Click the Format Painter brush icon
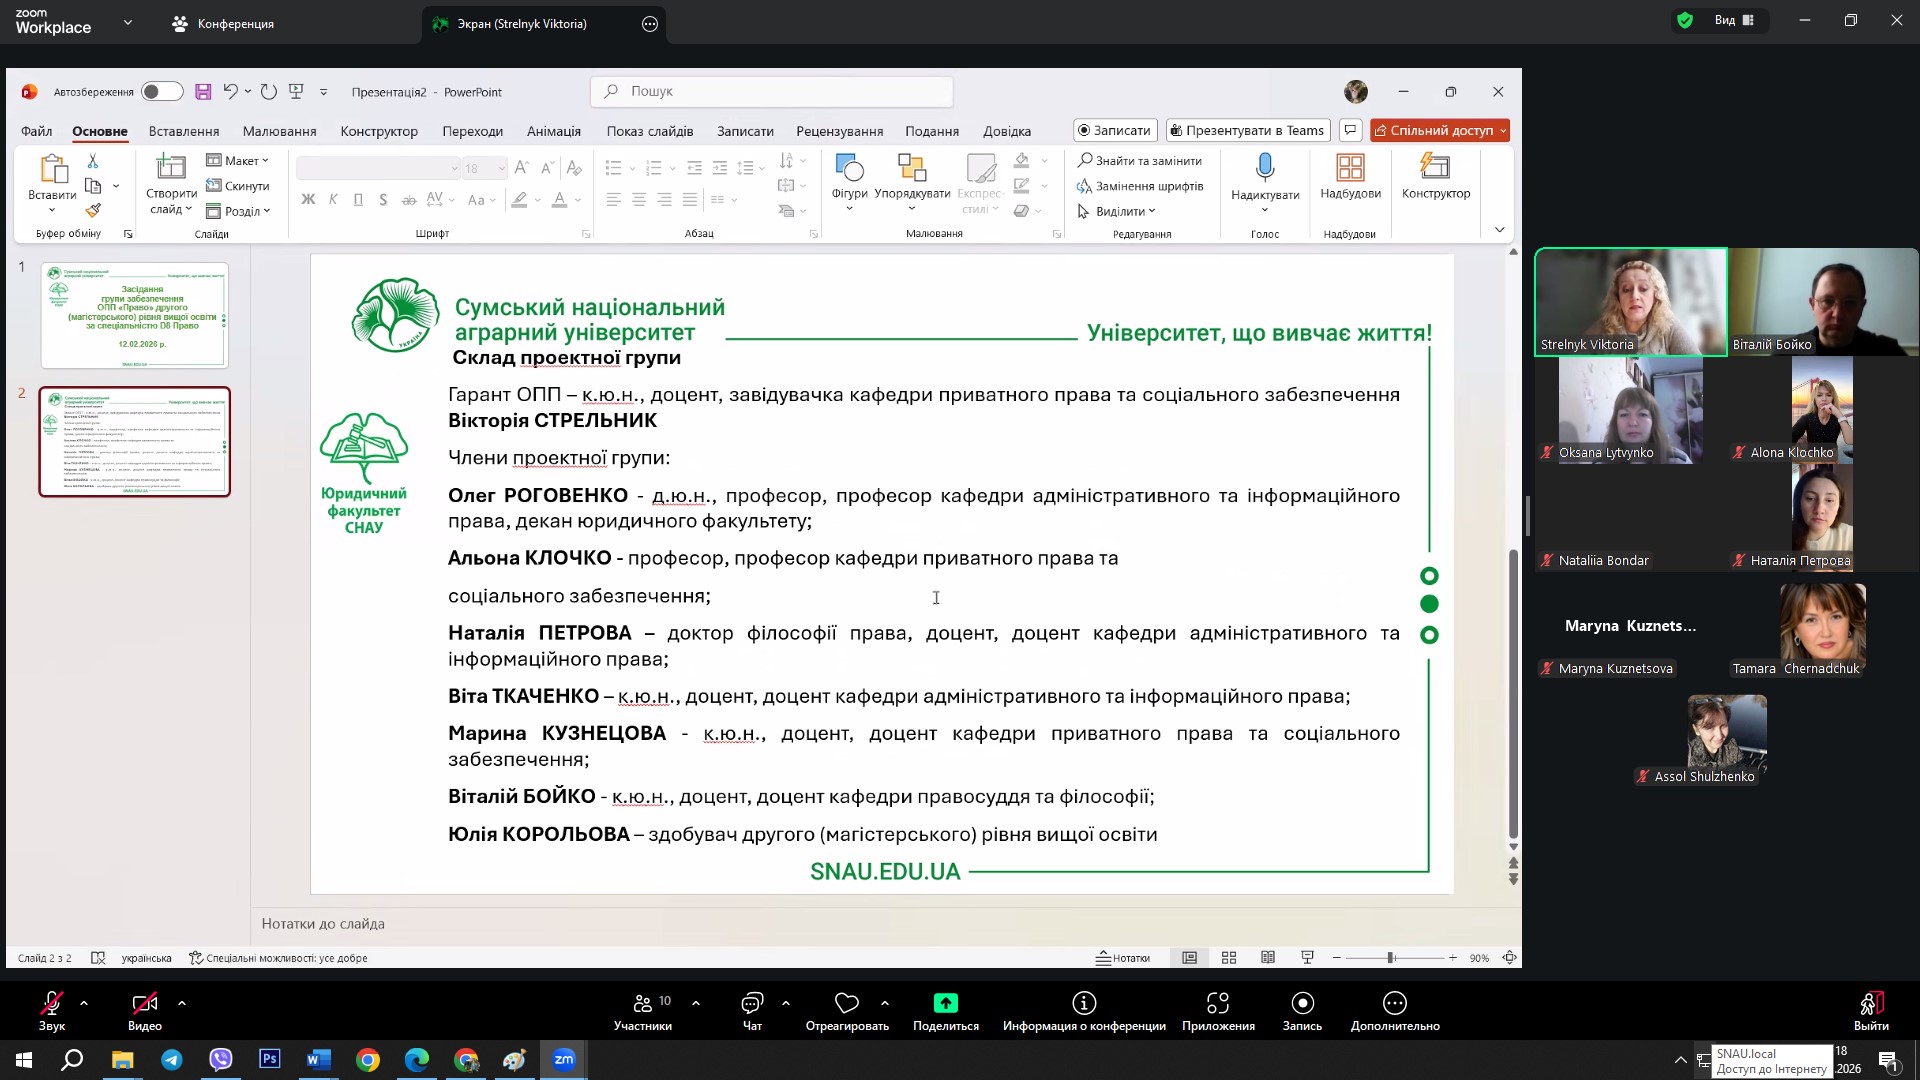The width and height of the screenshot is (1920, 1080). pos(93,211)
